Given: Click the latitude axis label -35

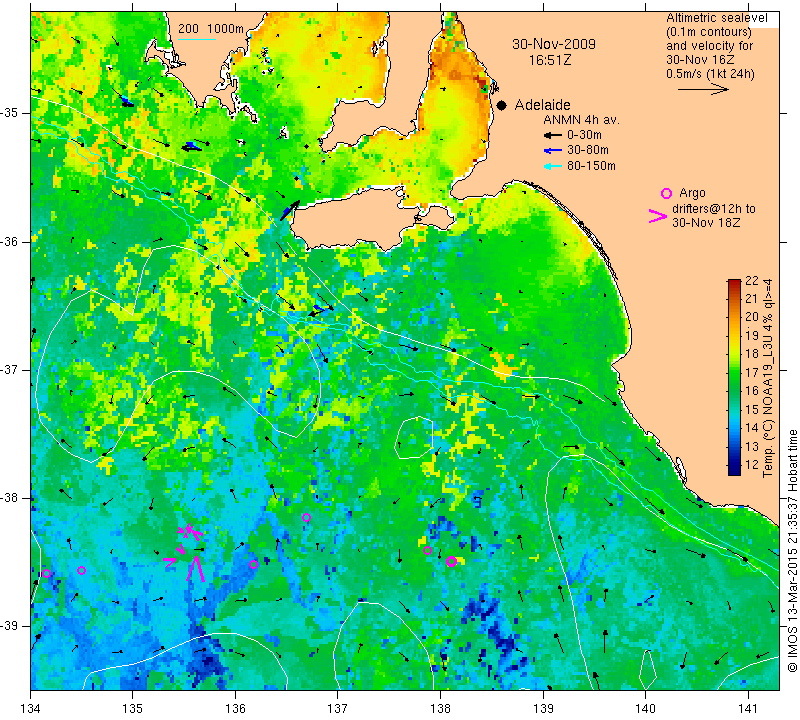Looking at the screenshot, I should 10,113.
